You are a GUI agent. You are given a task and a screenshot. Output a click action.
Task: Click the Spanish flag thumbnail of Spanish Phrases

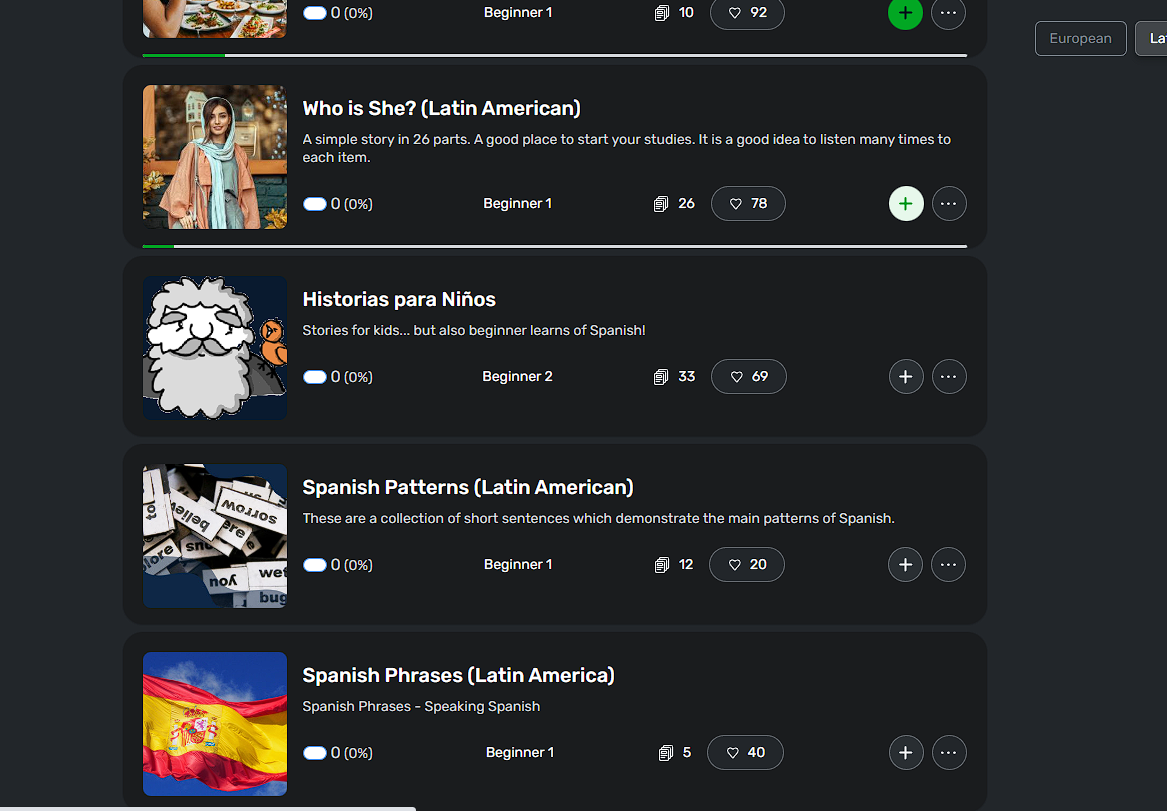point(215,724)
